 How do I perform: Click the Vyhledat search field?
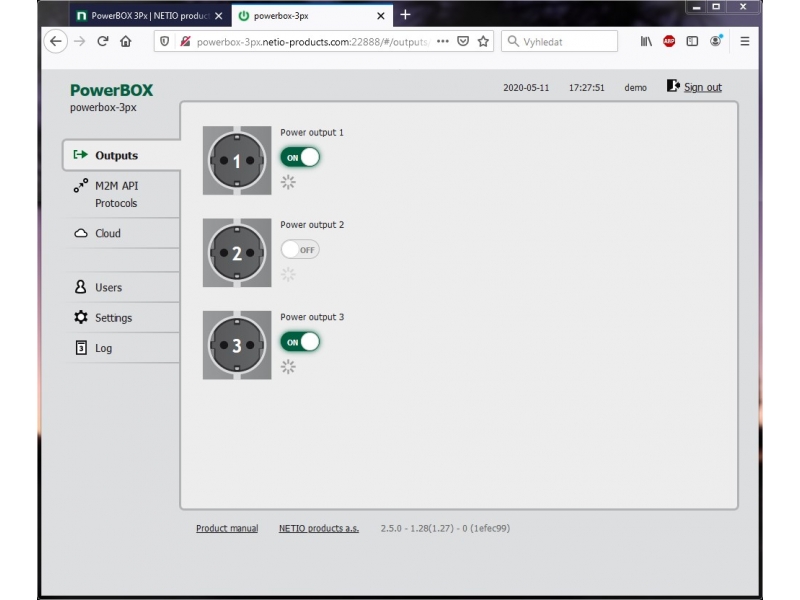point(559,41)
